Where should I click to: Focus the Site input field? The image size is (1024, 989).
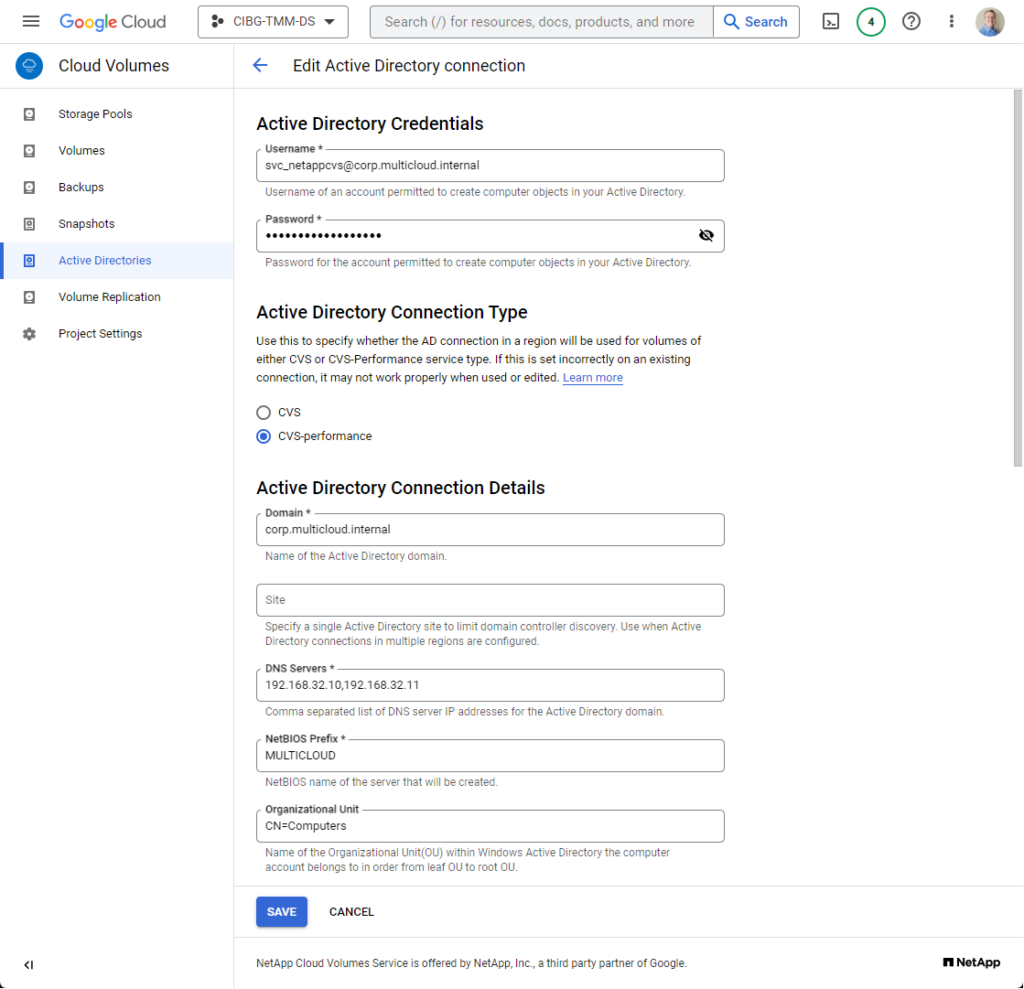point(490,600)
